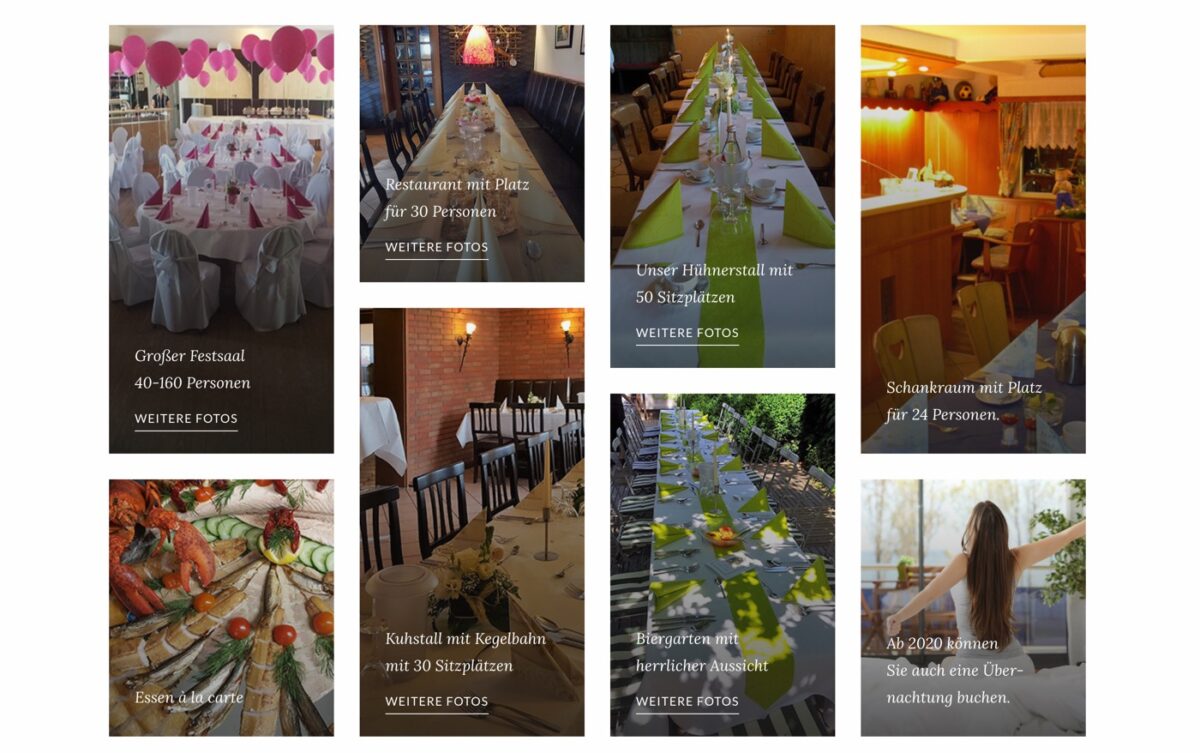Click the 'Schankraum mit Platz für 24 Personen' text
Image resolution: width=1200 pixels, height=753 pixels.
pos(964,401)
